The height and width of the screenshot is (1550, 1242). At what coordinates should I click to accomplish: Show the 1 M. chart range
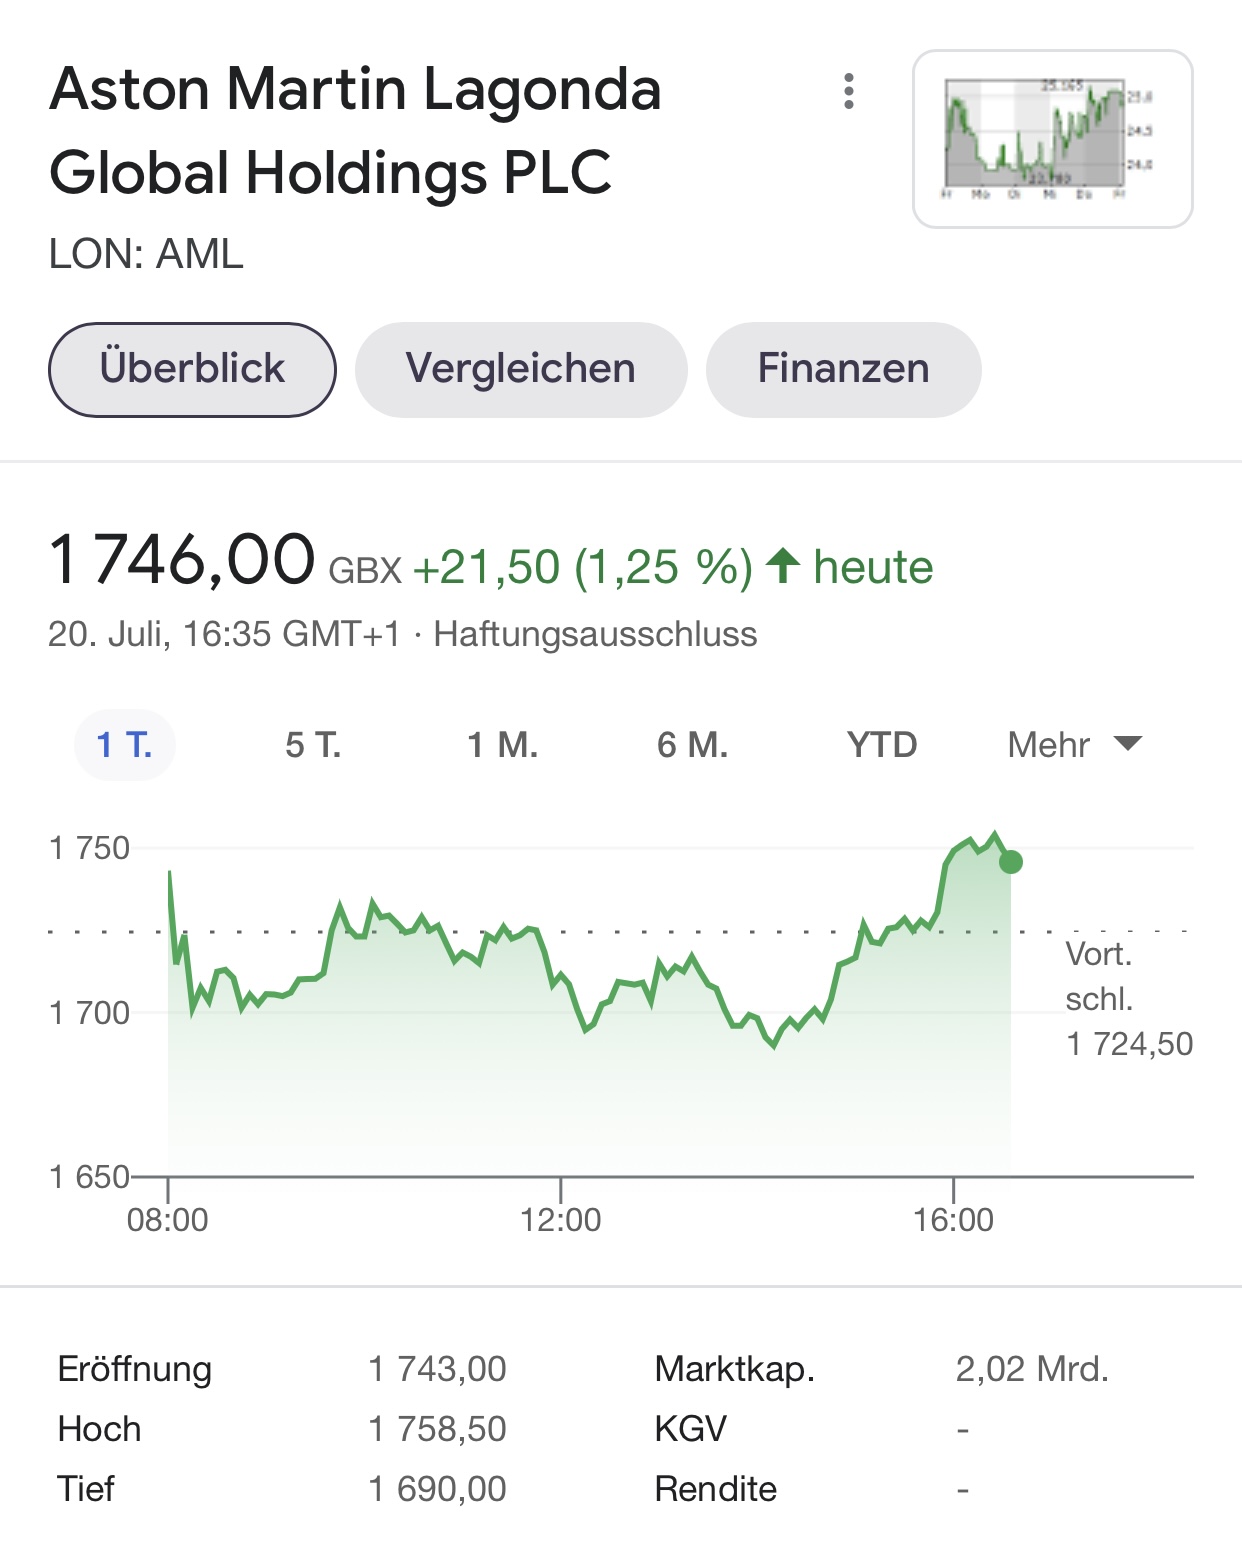click(502, 745)
